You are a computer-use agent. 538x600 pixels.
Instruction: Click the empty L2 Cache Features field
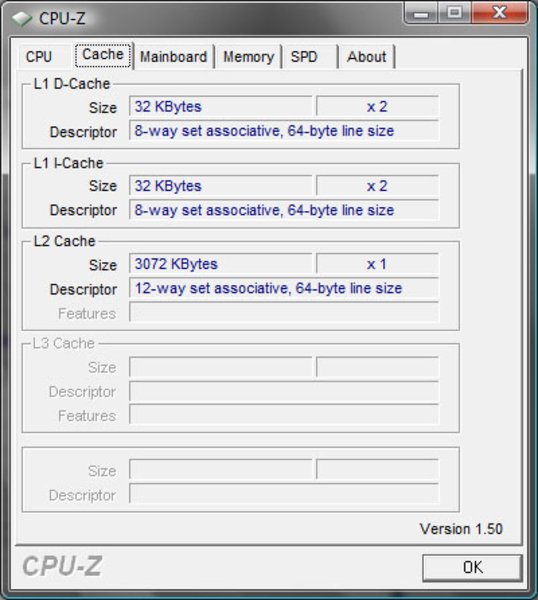point(284,312)
